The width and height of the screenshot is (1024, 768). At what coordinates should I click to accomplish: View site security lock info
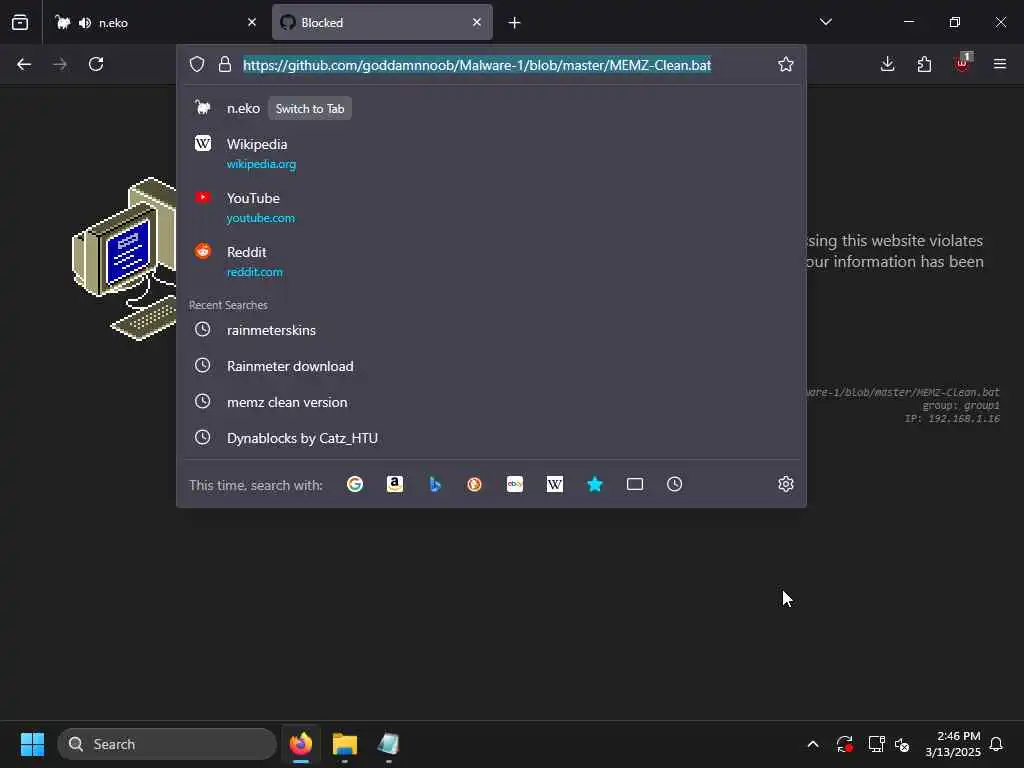pos(225,64)
